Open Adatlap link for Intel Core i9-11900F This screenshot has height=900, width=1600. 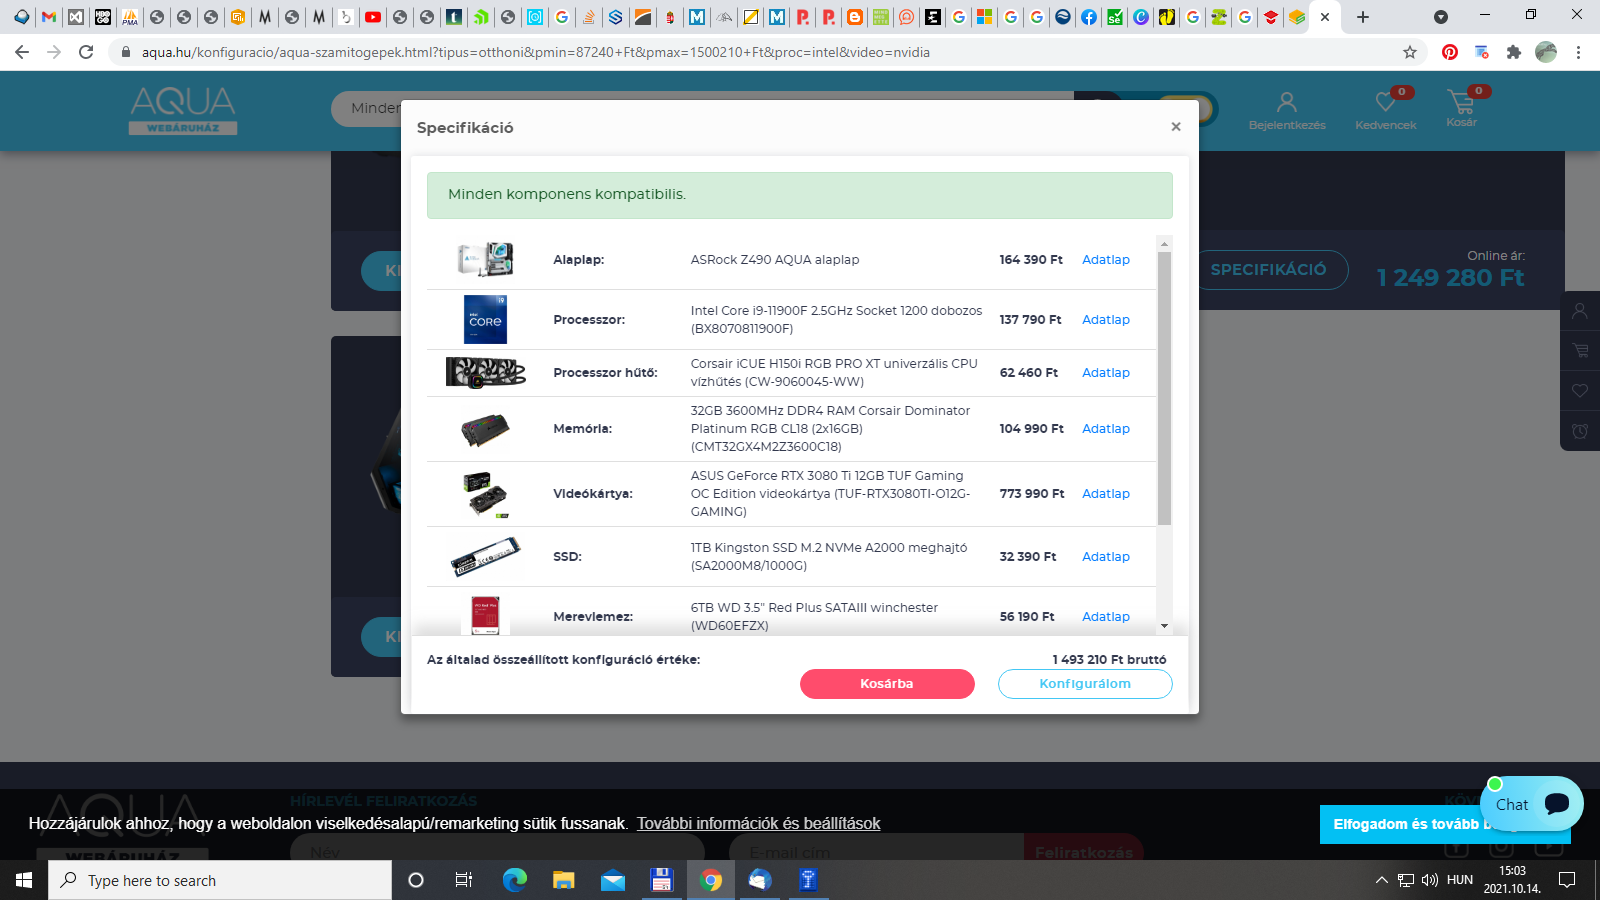pyautogui.click(x=1106, y=320)
